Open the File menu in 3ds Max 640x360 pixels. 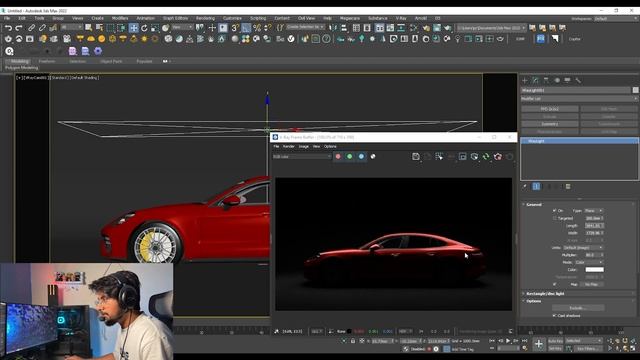[7, 18]
